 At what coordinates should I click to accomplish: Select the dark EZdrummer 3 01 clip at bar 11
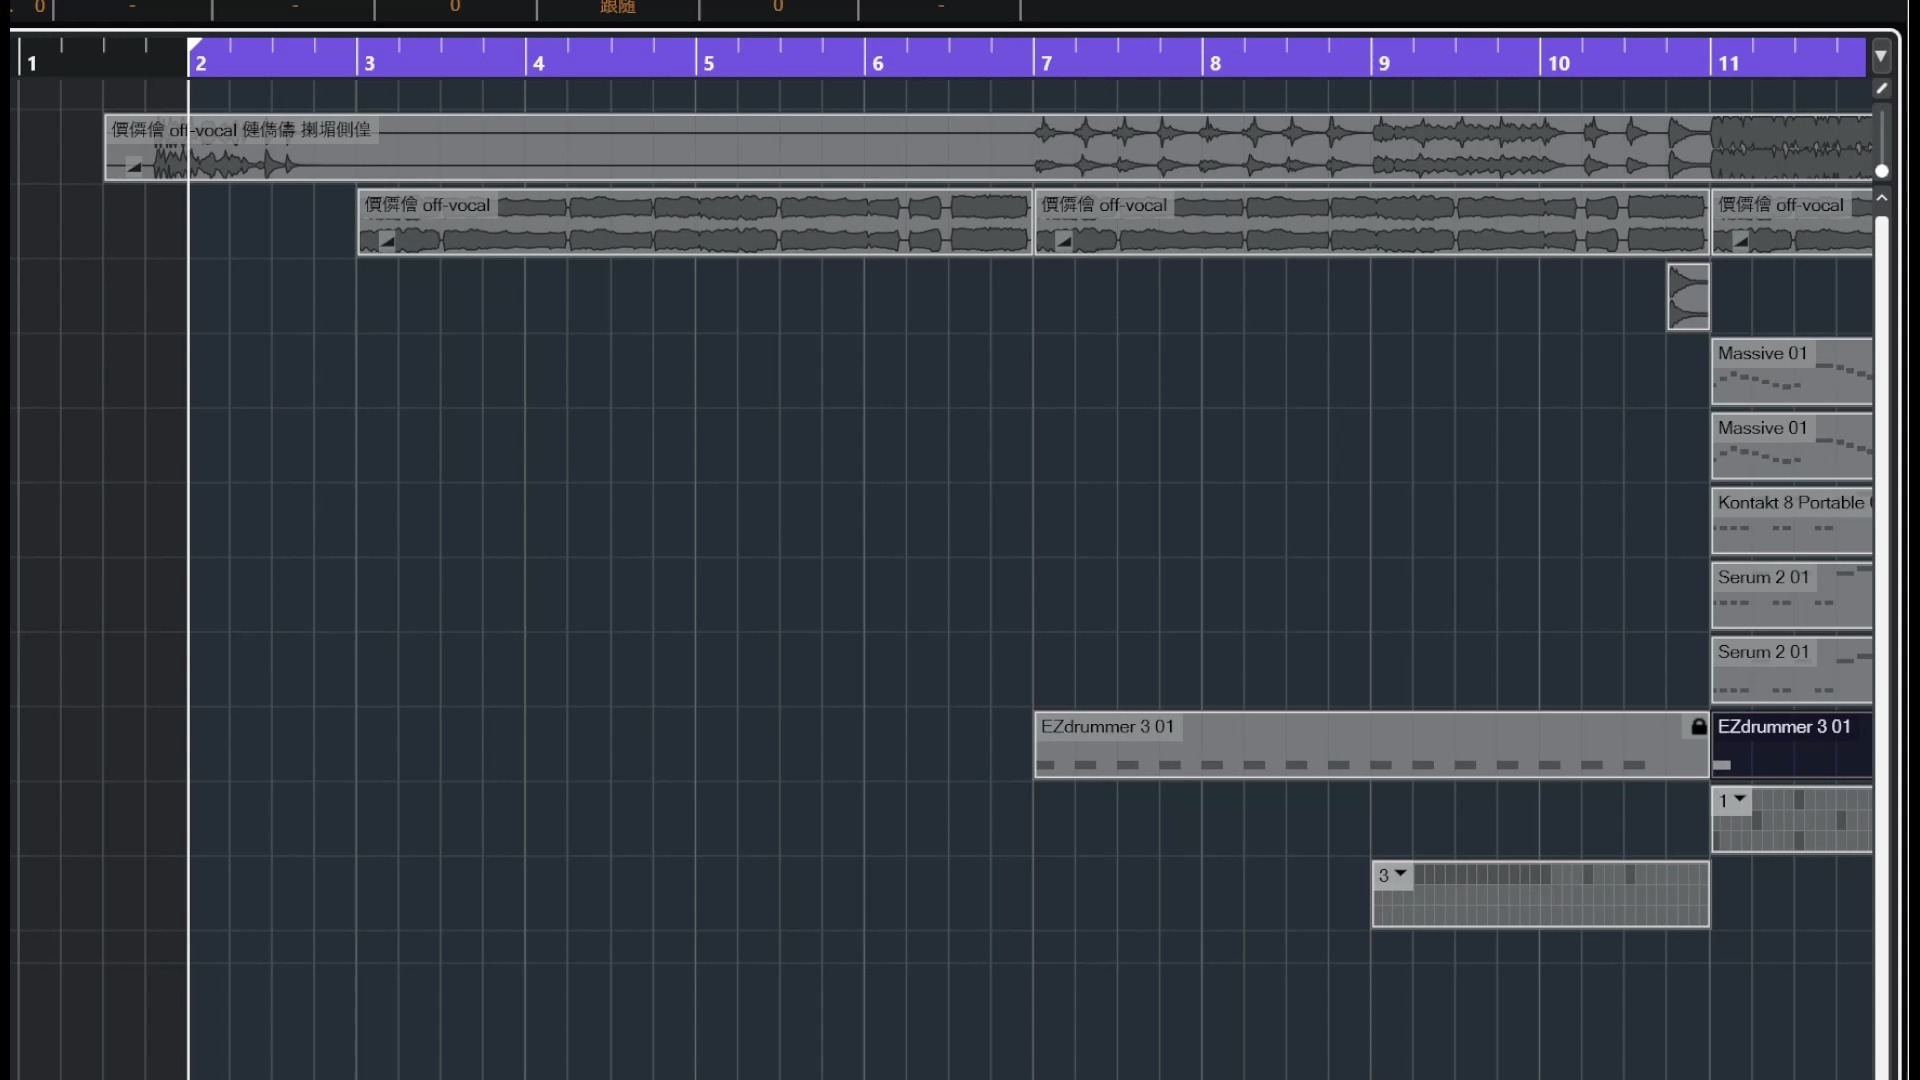coord(1792,745)
